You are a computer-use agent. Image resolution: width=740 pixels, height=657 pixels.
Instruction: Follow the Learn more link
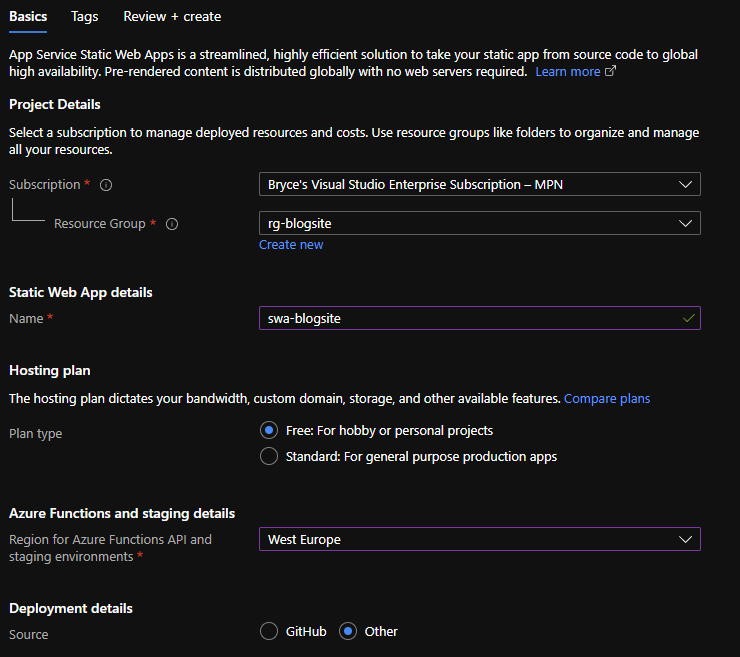[567, 72]
